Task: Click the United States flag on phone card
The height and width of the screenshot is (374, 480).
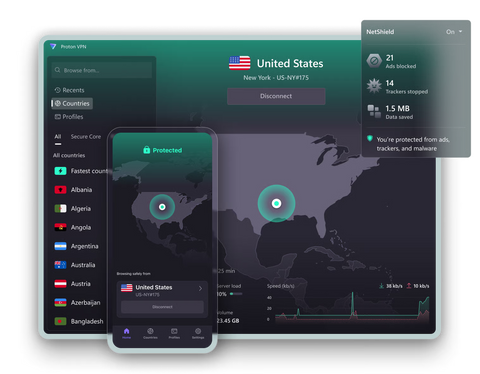Action: (127, 288)
